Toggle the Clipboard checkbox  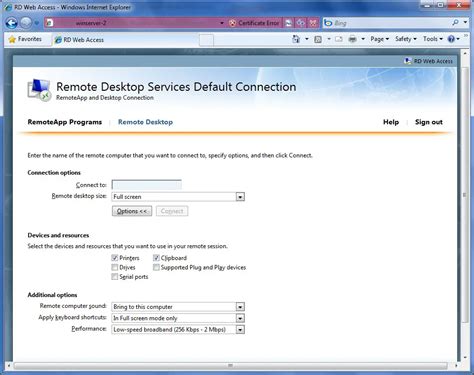click(156, 258)
